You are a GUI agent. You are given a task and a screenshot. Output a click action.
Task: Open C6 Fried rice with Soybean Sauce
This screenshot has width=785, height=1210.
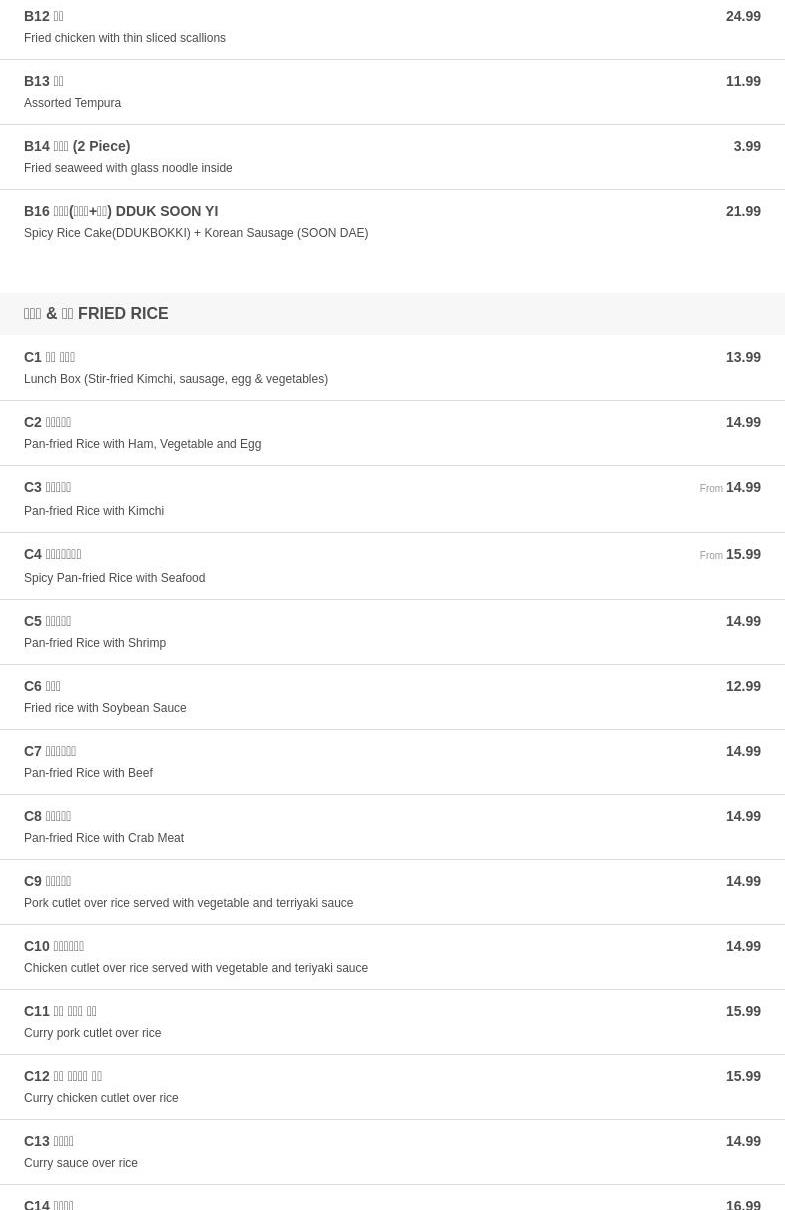point(392,697)
